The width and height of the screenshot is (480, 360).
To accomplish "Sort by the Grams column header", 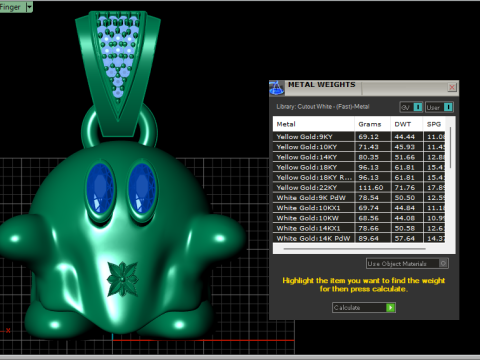I will 372,124.
